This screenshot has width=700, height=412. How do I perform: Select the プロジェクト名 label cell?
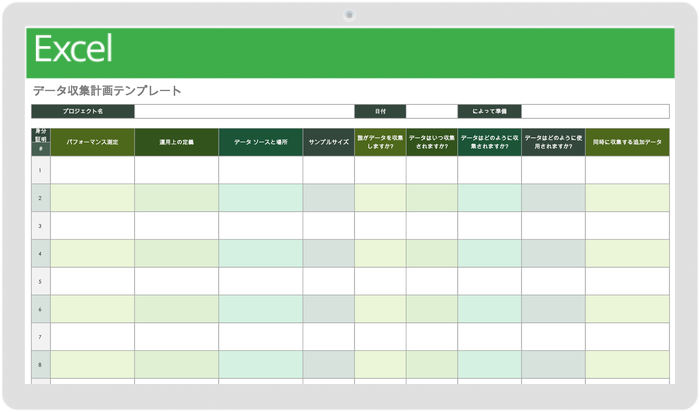tap(83, 111)
